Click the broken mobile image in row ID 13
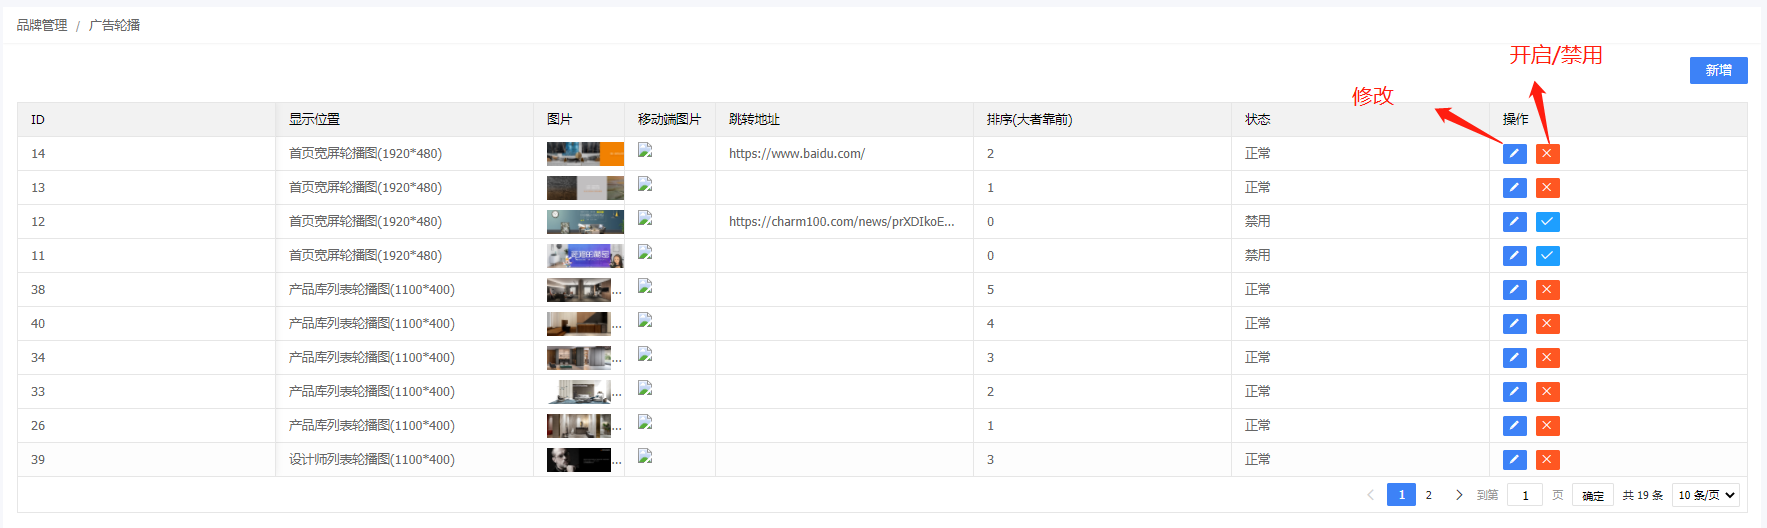 [645, 184]
